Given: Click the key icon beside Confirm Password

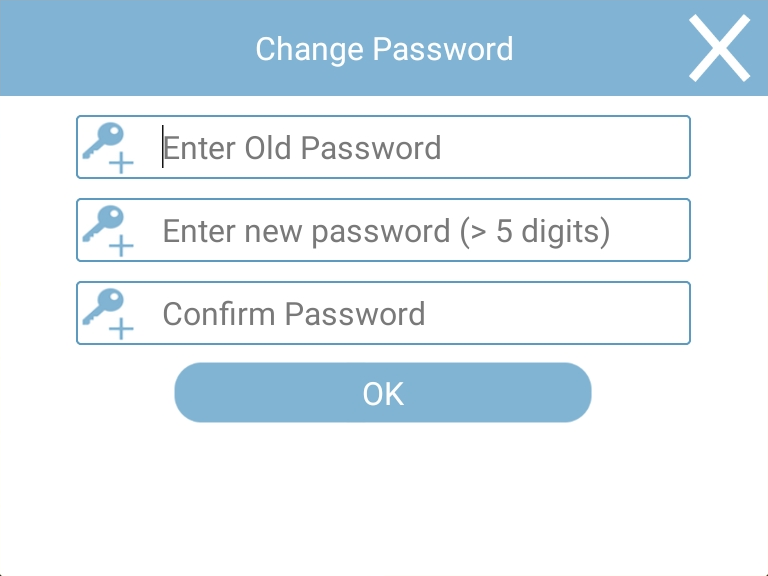Looking at the screenshot, I should 103,307.
